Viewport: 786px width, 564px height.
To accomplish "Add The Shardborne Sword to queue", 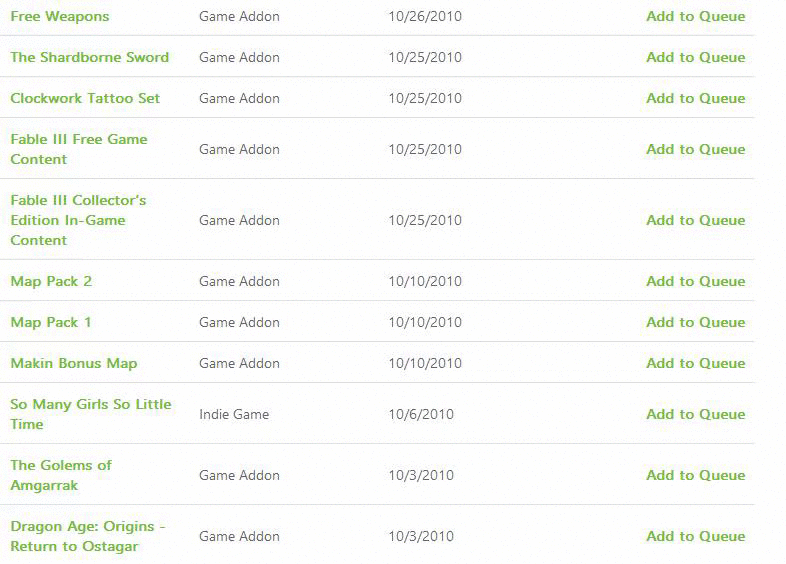I will [695, 57].
